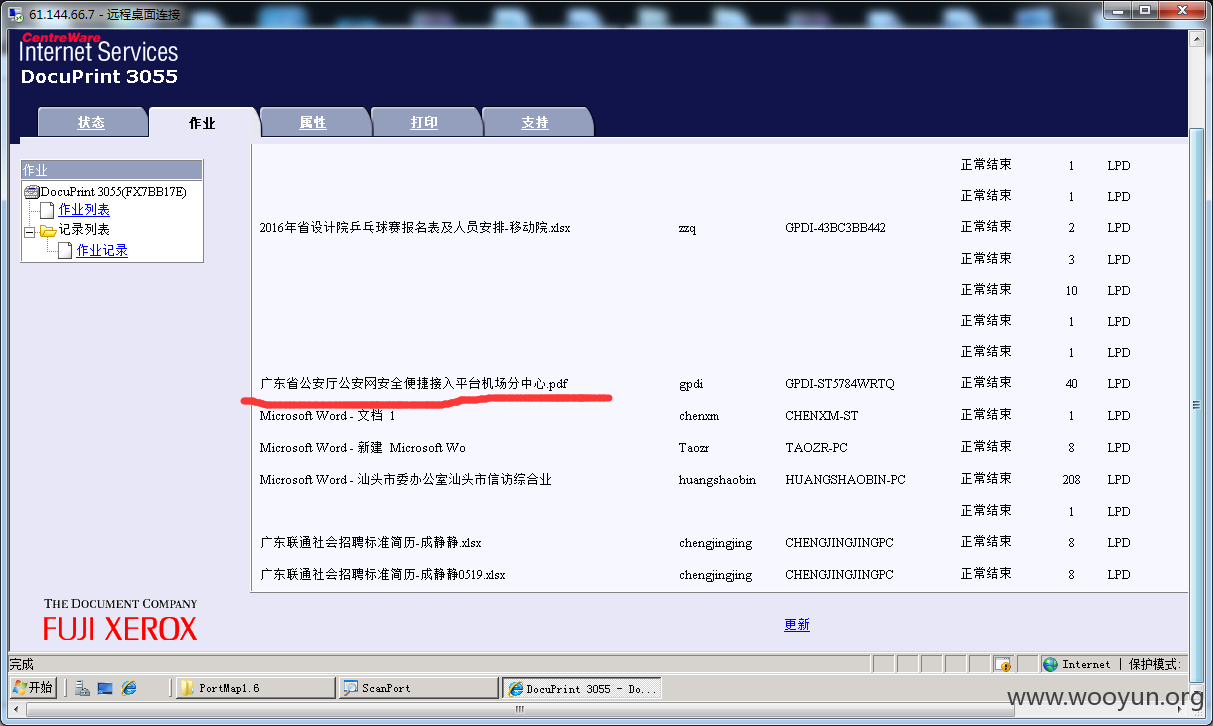1213x726 pixels.
Task: Launch Internet Explorer from quick launch
Action: (x=128, y=688)
